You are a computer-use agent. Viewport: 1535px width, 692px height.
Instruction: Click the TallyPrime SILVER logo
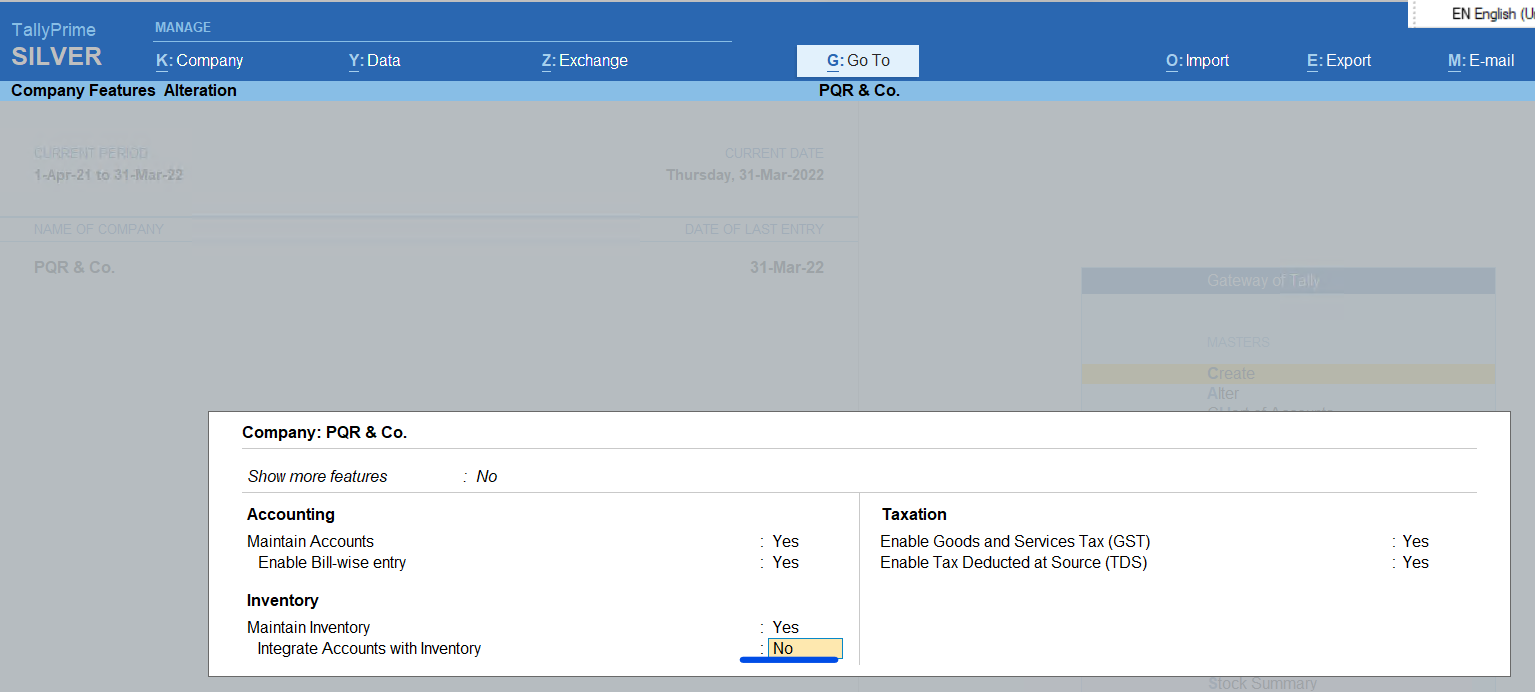[57, 45]
